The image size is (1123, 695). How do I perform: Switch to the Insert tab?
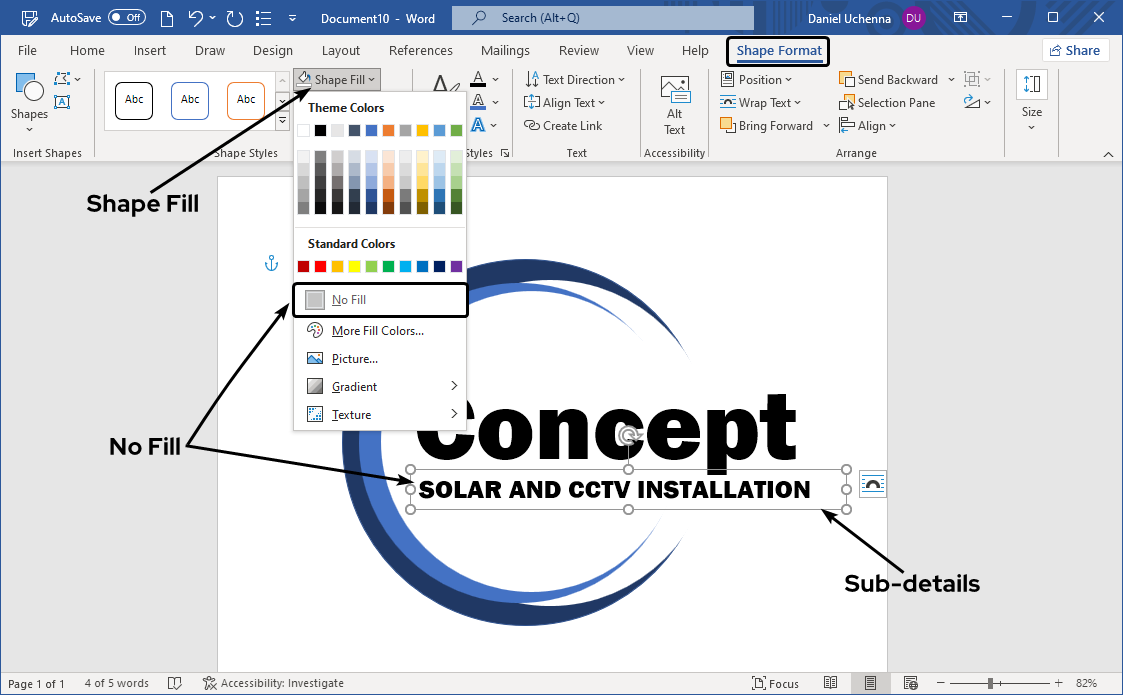(150, 50)
